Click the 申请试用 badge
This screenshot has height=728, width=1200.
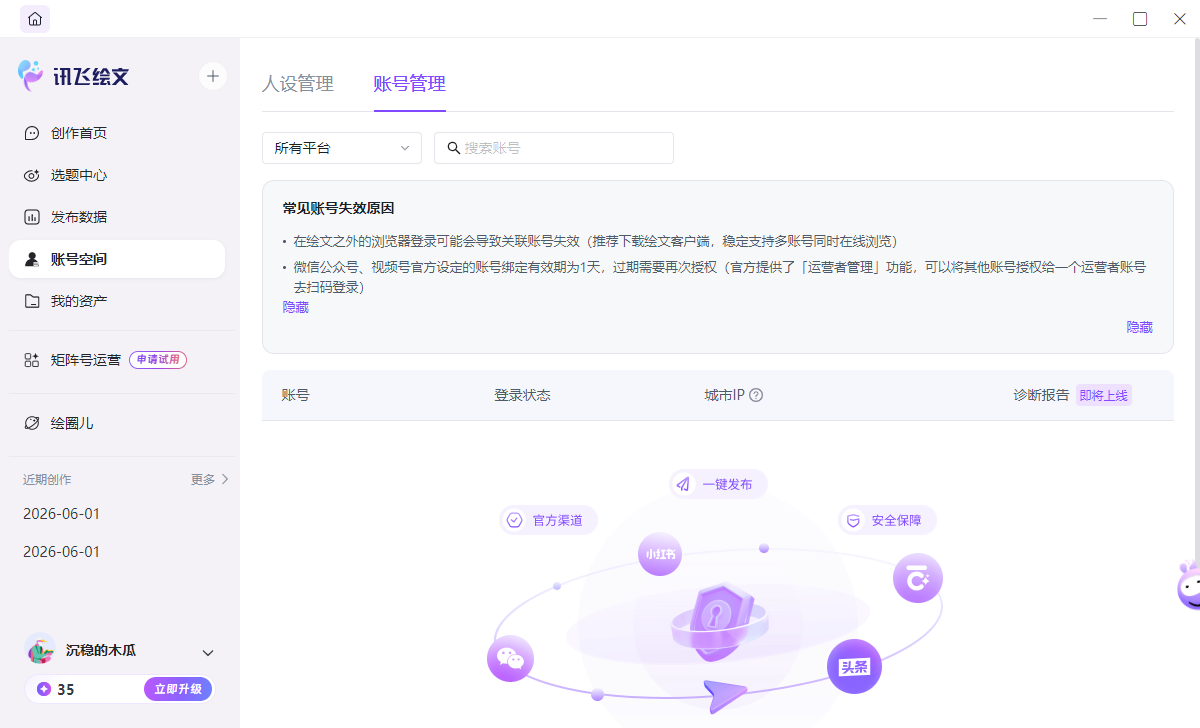coord(158,360)
